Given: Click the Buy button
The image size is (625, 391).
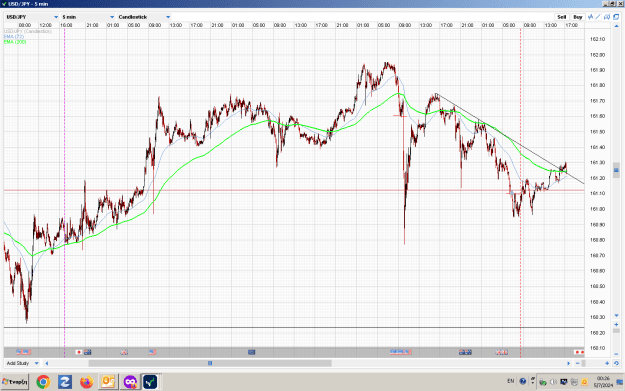Looking at the screenshot, I should (x=578, y=17).
